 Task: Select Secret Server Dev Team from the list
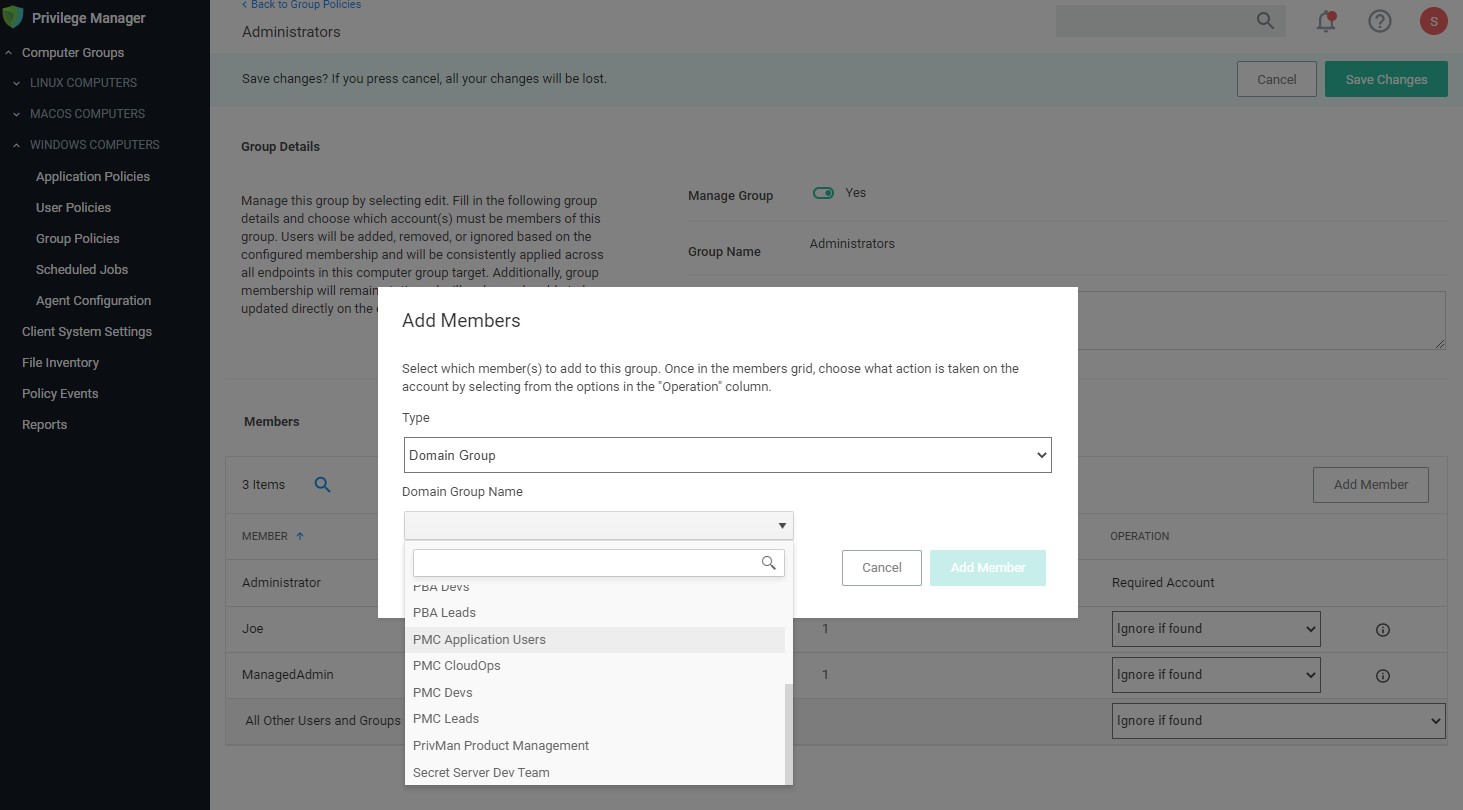[595, 773]
